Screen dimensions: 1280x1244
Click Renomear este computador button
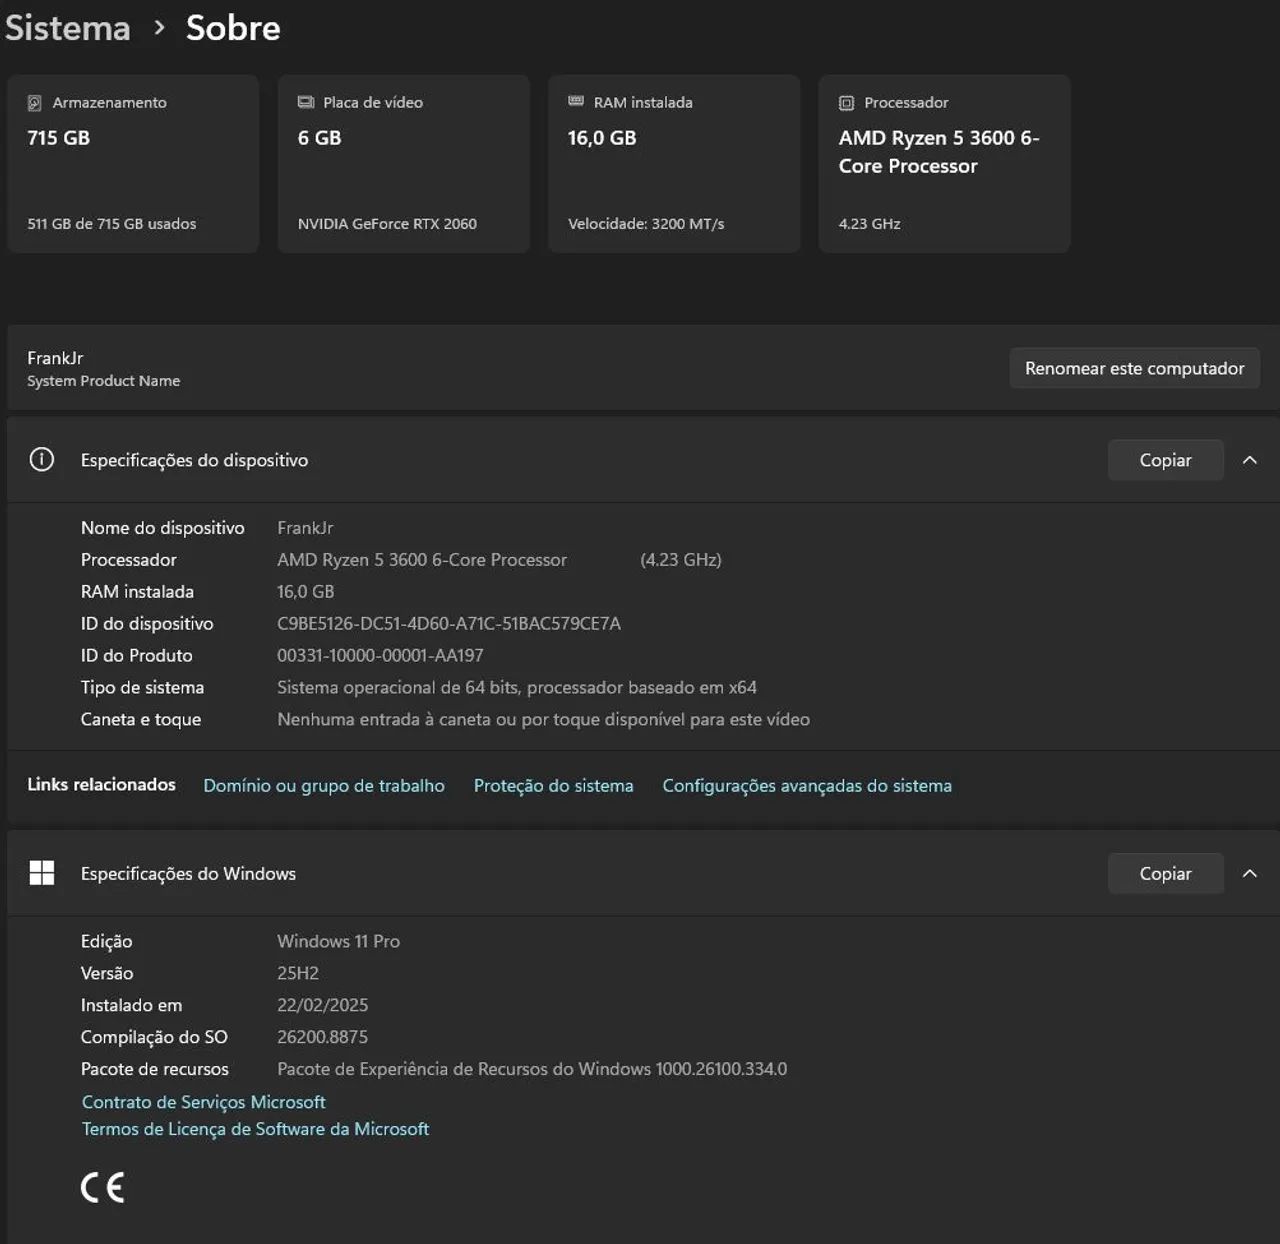(x=1135, y=368)
